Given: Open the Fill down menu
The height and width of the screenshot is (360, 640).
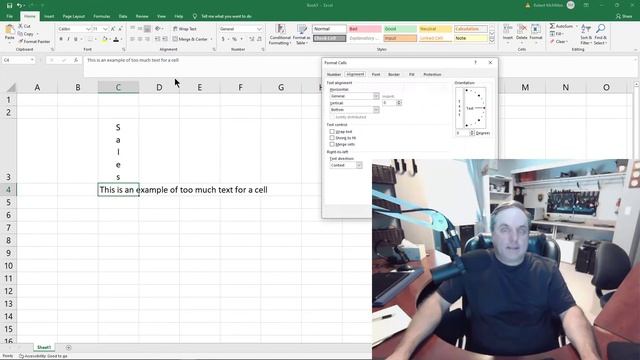Looking at the screenshot, I should tap(557, 34).
